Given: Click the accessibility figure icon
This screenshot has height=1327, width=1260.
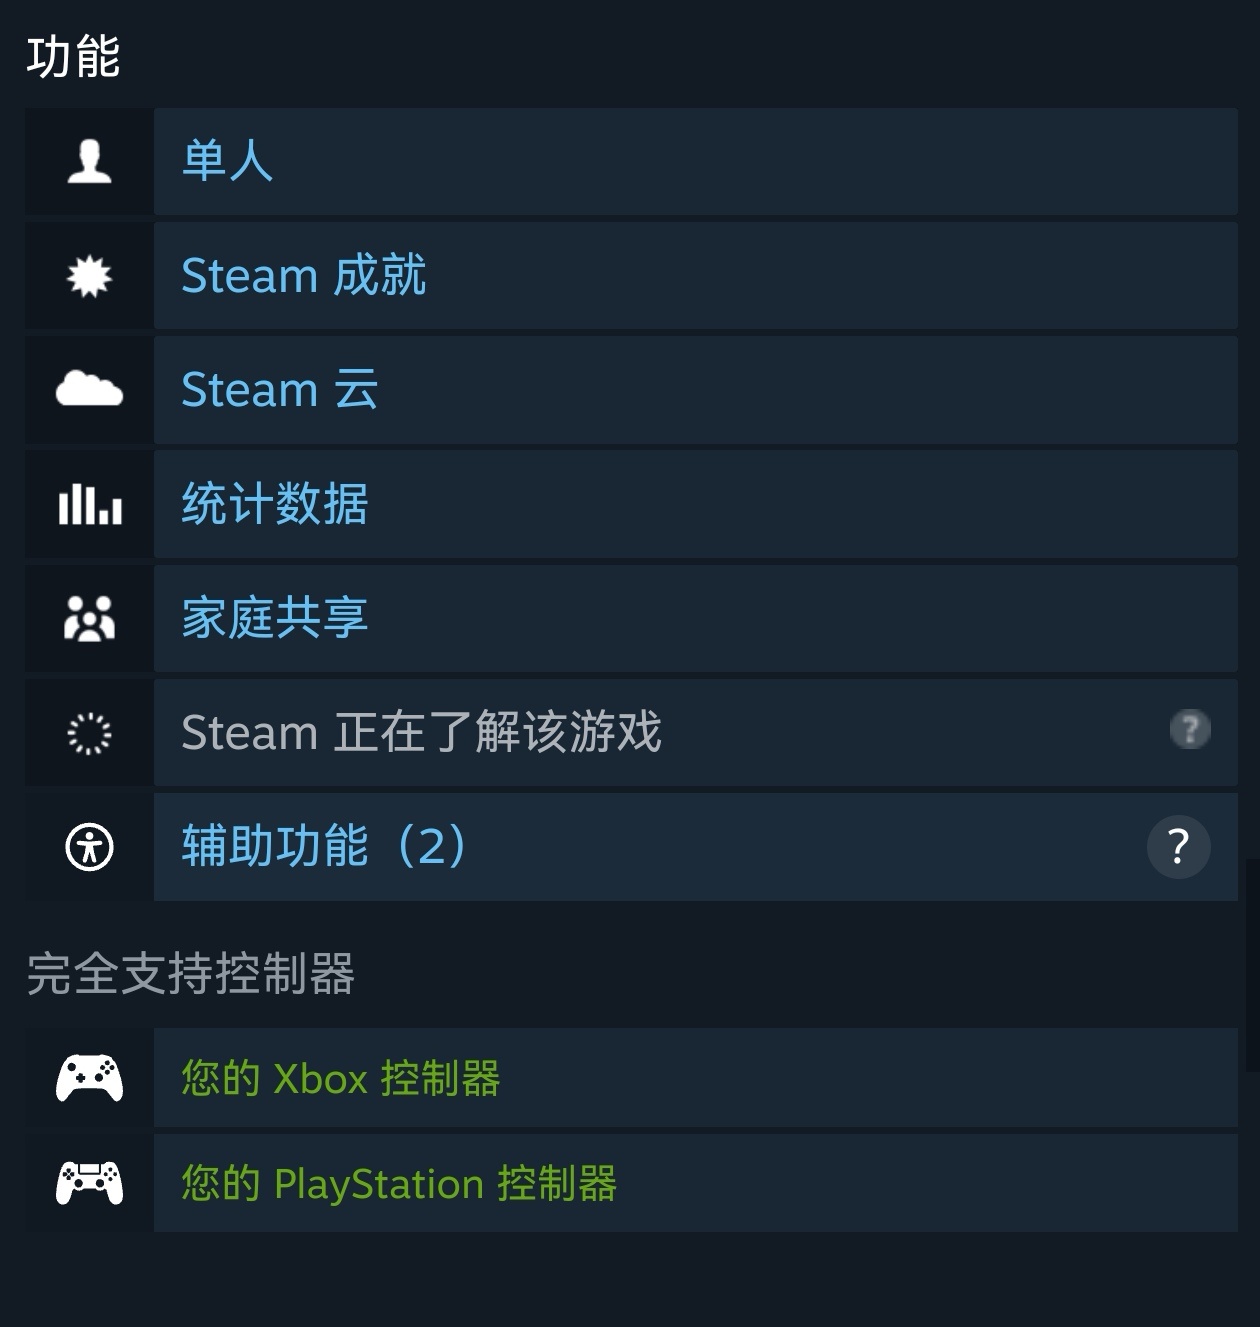Looking at the screenshot, I should [89, 847].
